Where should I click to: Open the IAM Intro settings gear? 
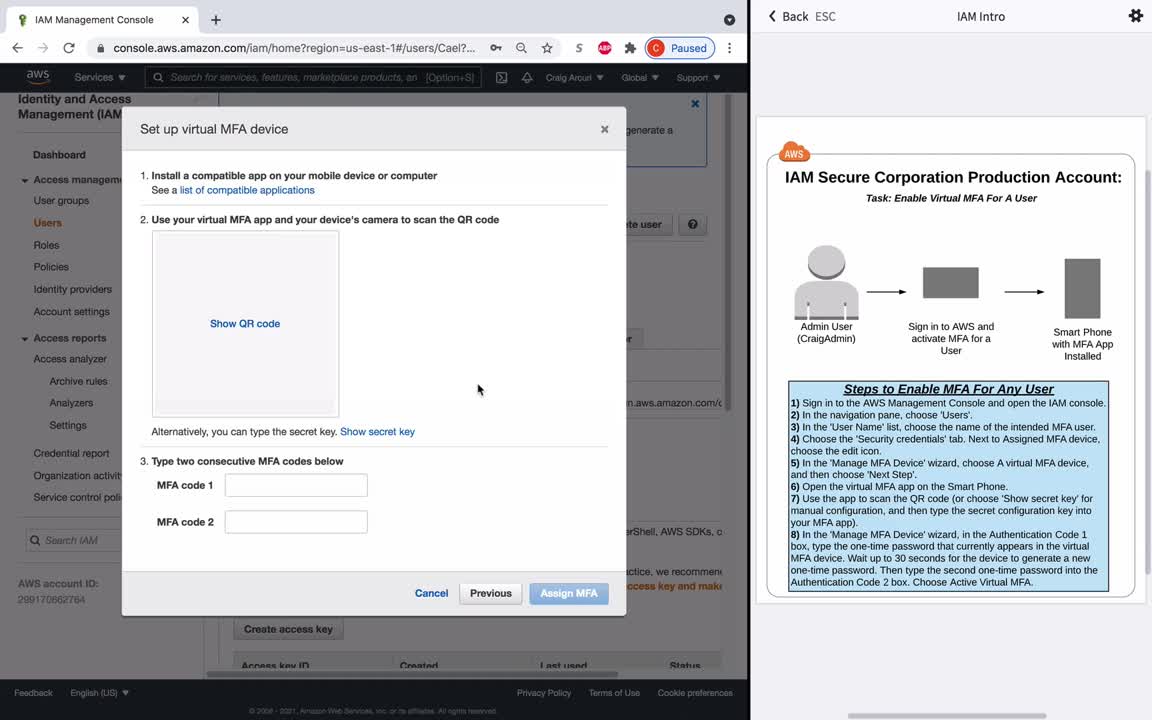tap(1135, 15)
